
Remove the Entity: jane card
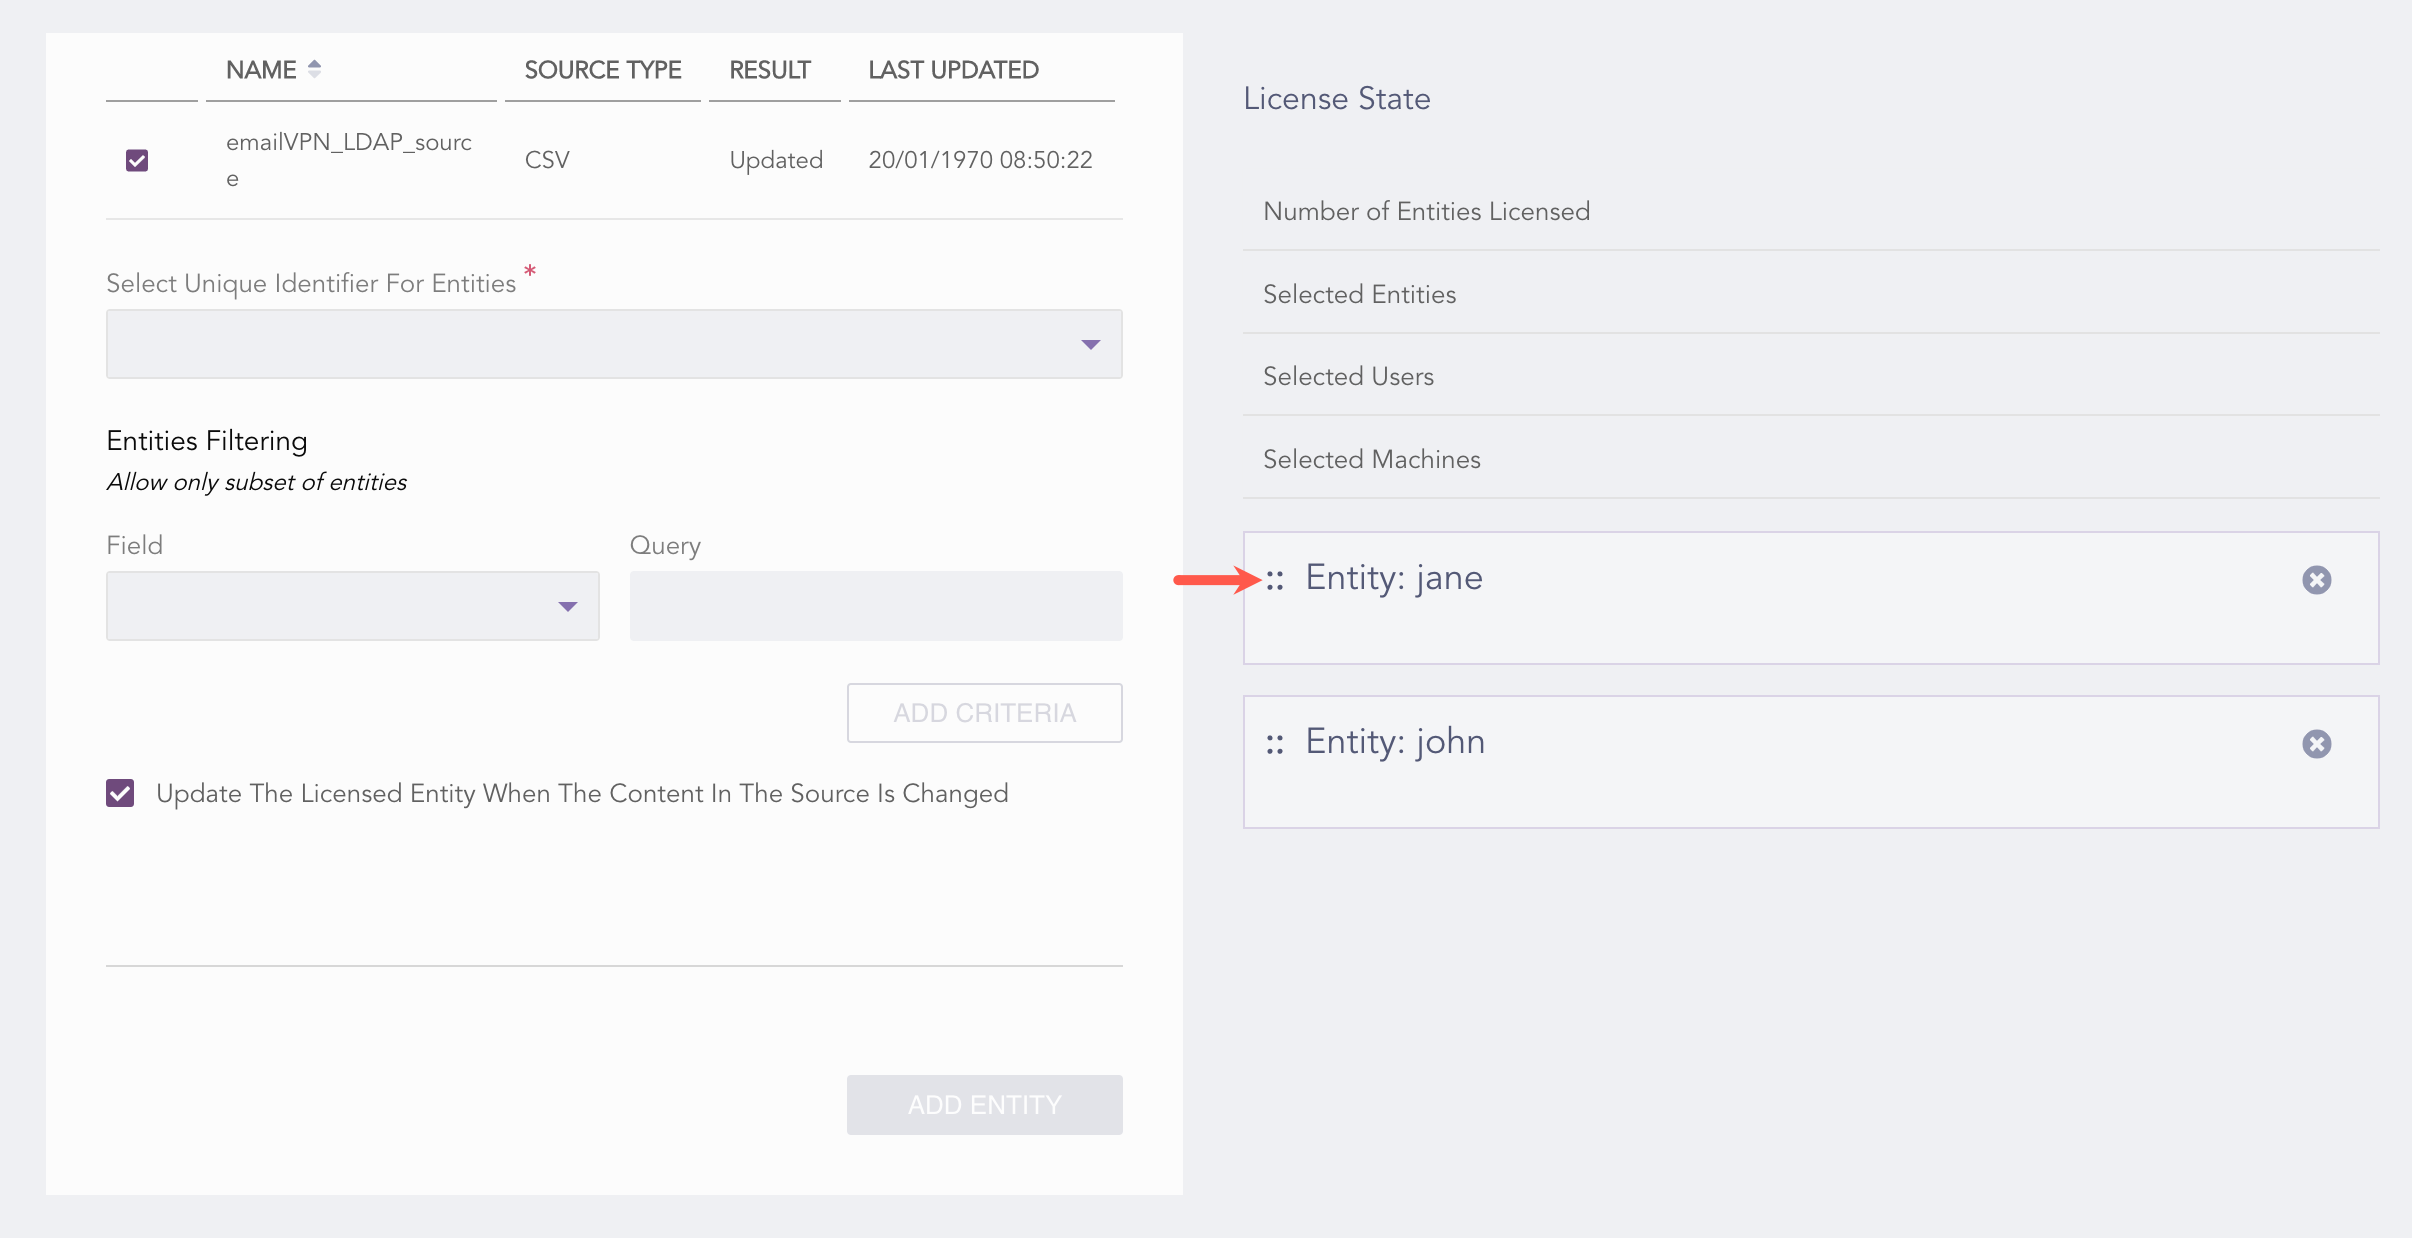tap(2316, 580)
